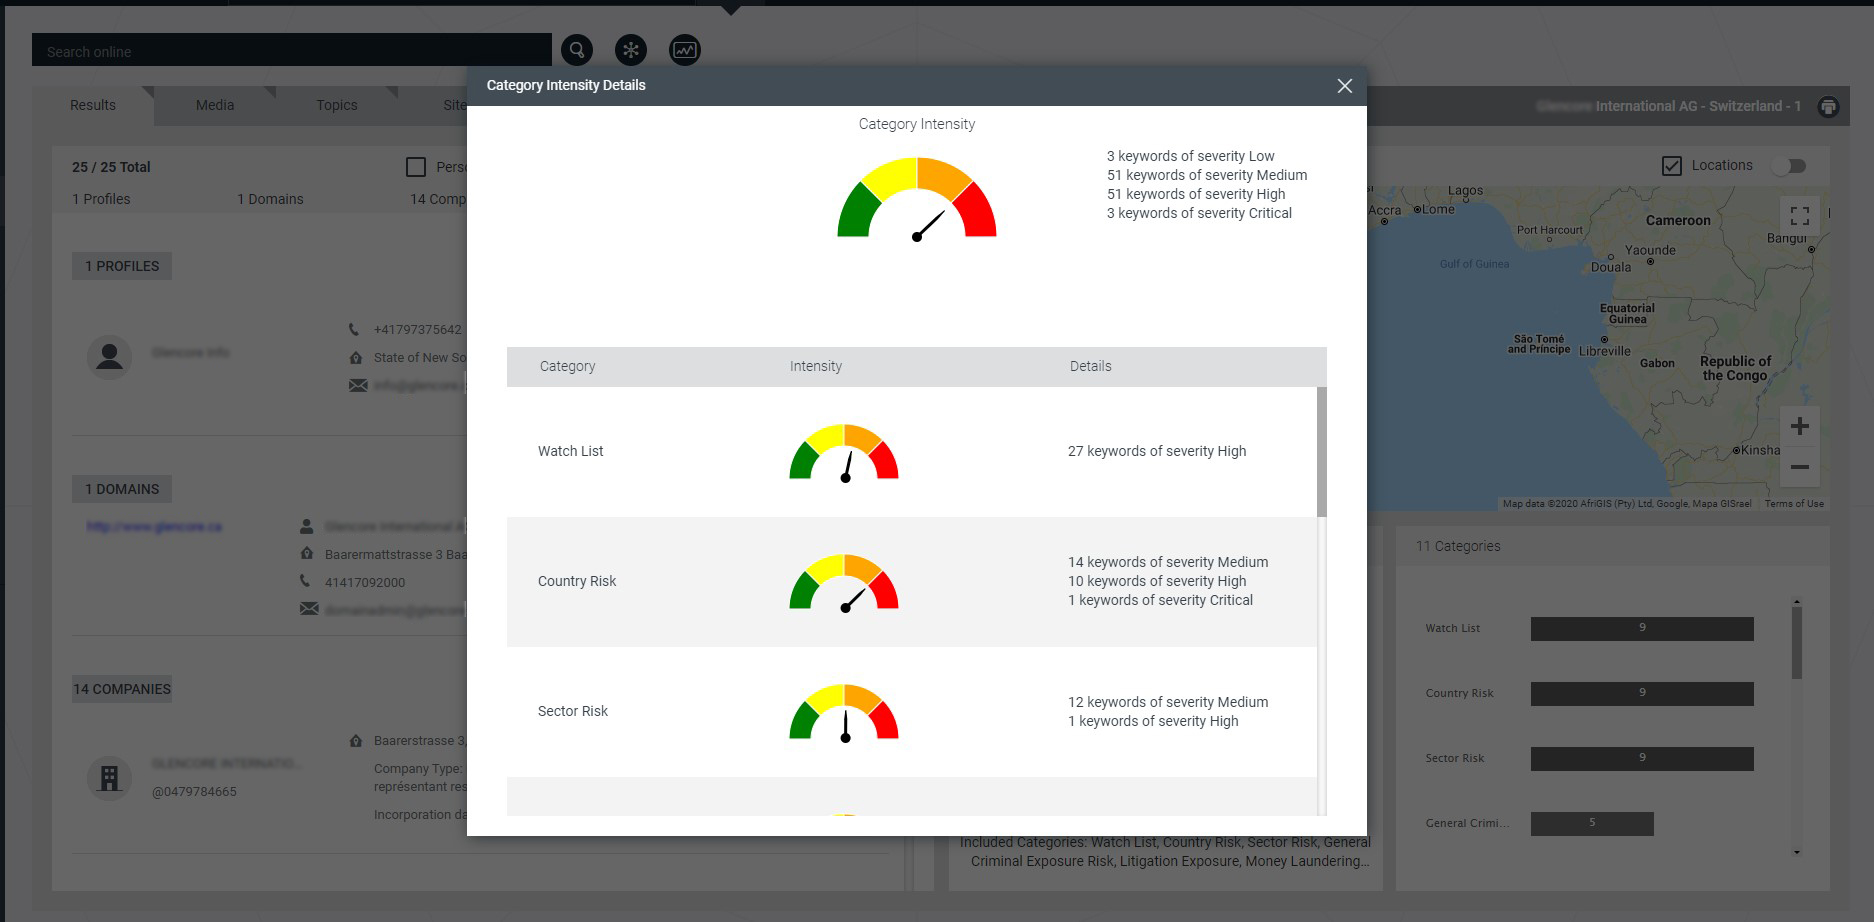Close the Category Intensity Details dialog
Viewport: 1874px width, 922px height.
click(x=1344, y=86)
